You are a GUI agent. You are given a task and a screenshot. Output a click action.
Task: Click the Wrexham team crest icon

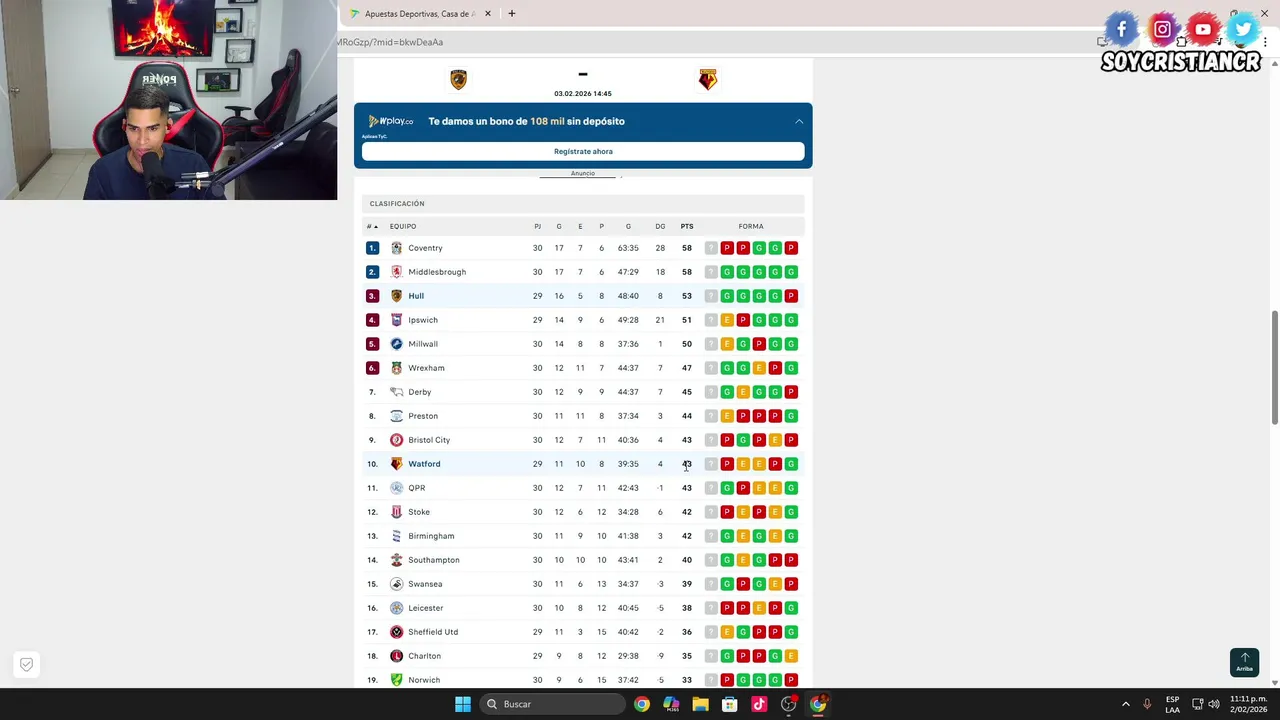[397, 368]
